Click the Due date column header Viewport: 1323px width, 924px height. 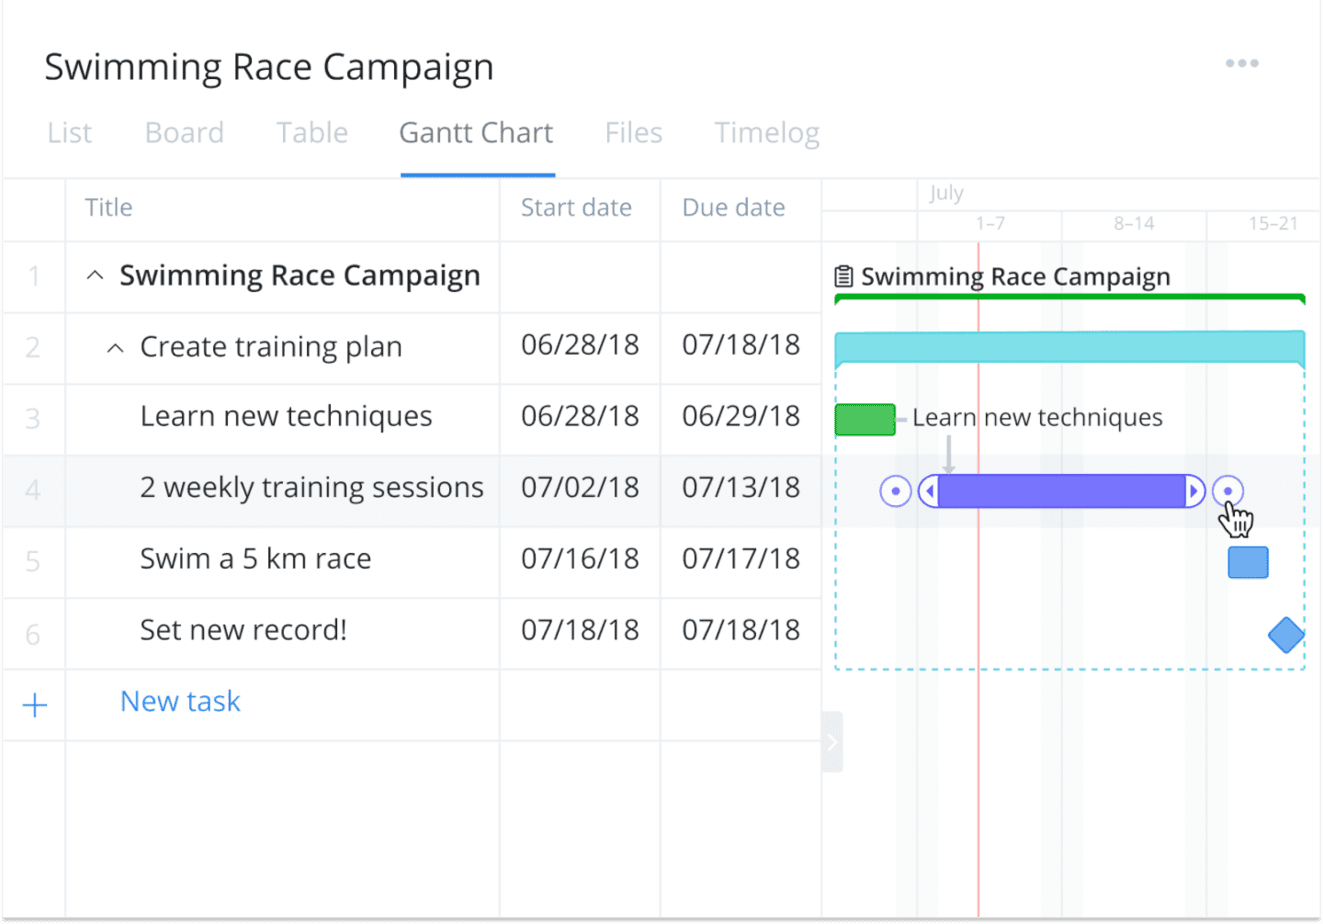click(x=733, y=207)
